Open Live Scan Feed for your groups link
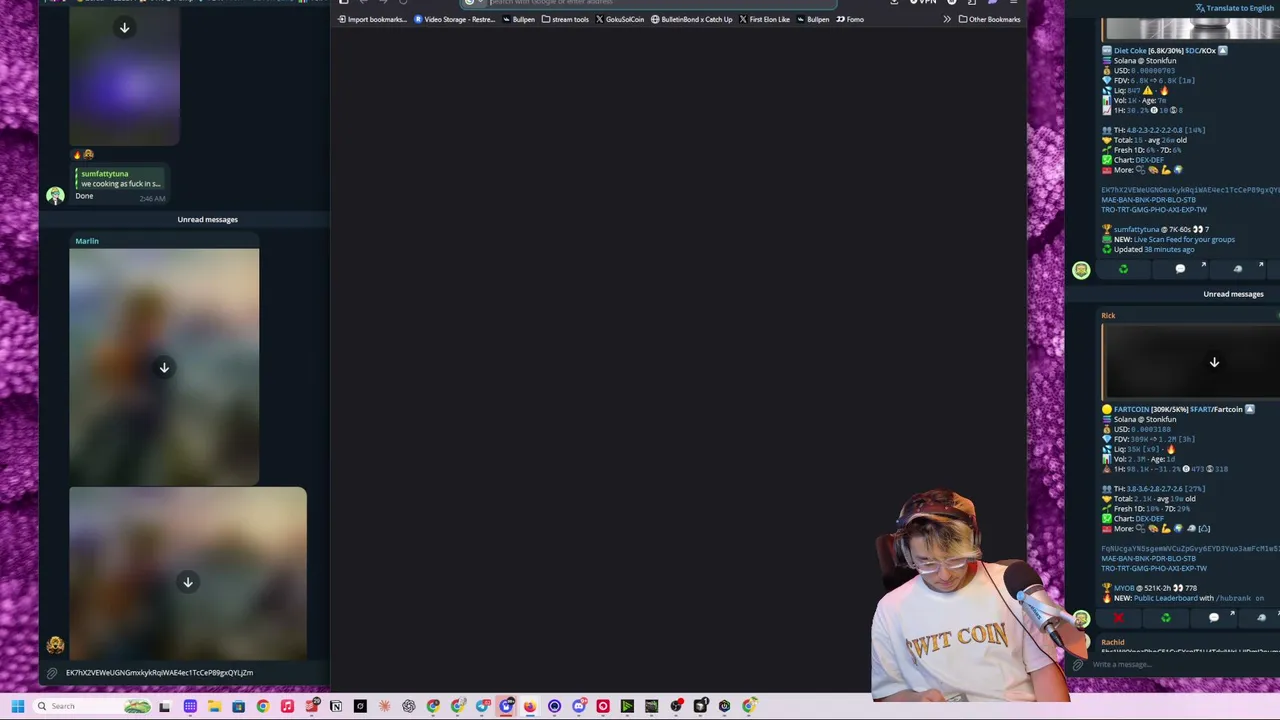Screen dimensions: 1280x720 coord(1184,240)
